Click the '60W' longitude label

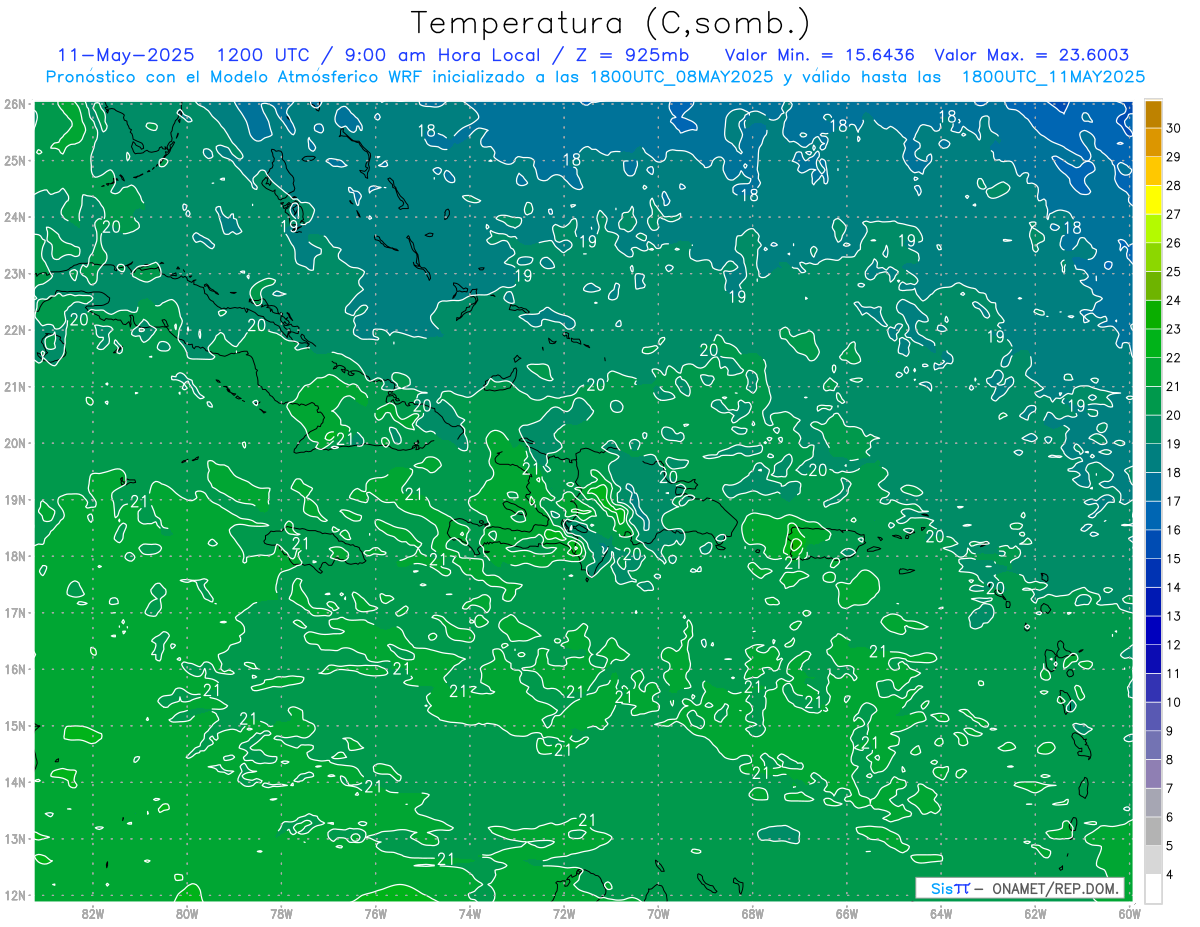pyautogui.click(x=1129, y=913)
